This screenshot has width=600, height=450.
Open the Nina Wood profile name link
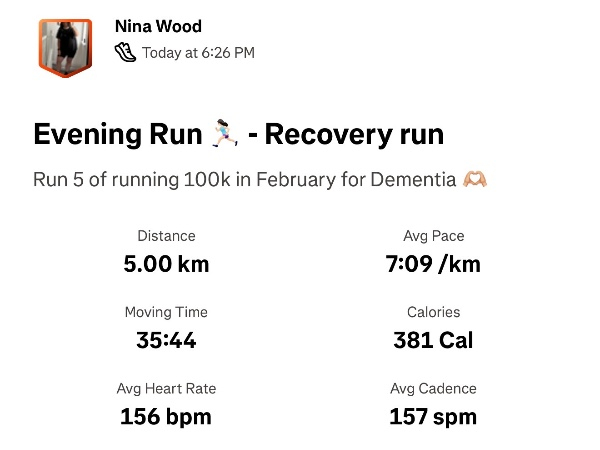(x=159, y=25)
